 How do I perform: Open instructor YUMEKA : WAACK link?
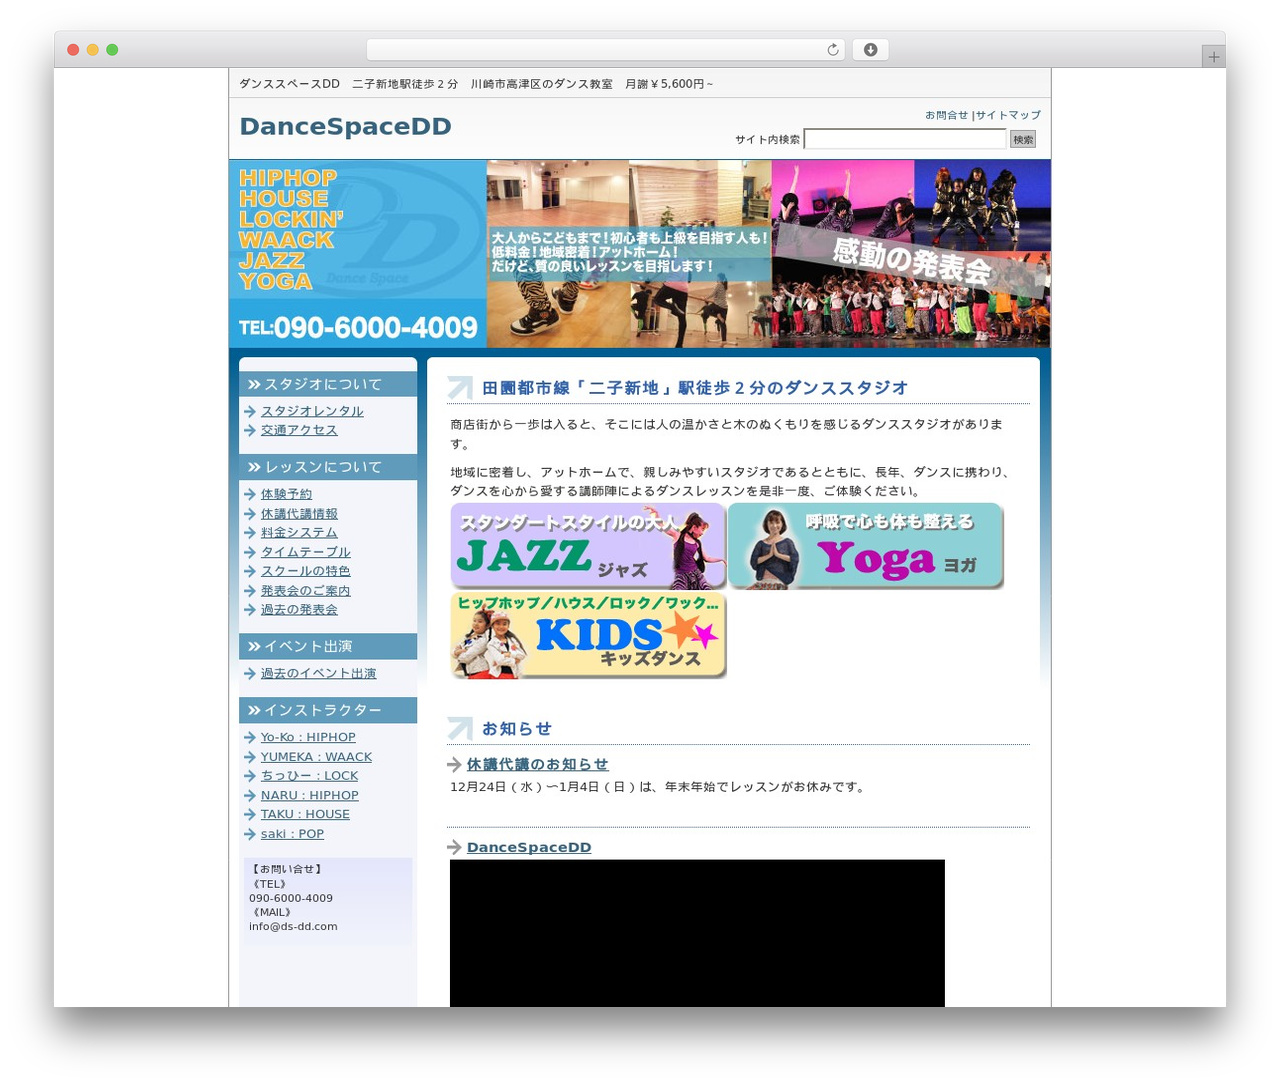point(316,757)
